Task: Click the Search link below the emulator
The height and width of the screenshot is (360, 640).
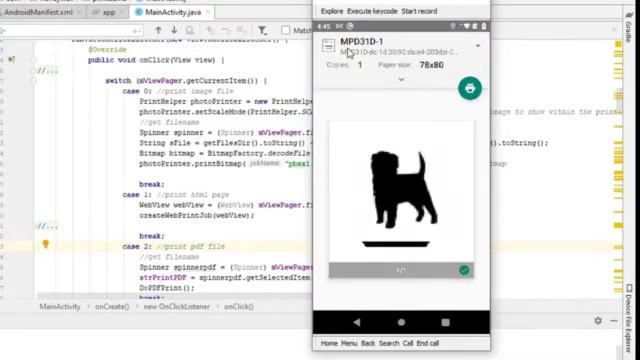Action: (389, 343)
